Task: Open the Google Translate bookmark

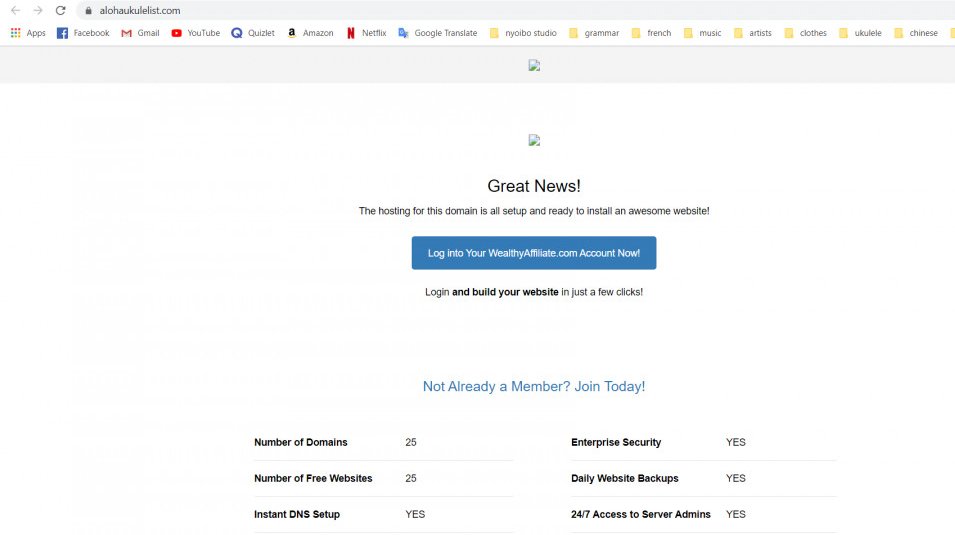Action: (x=437, y=33)
